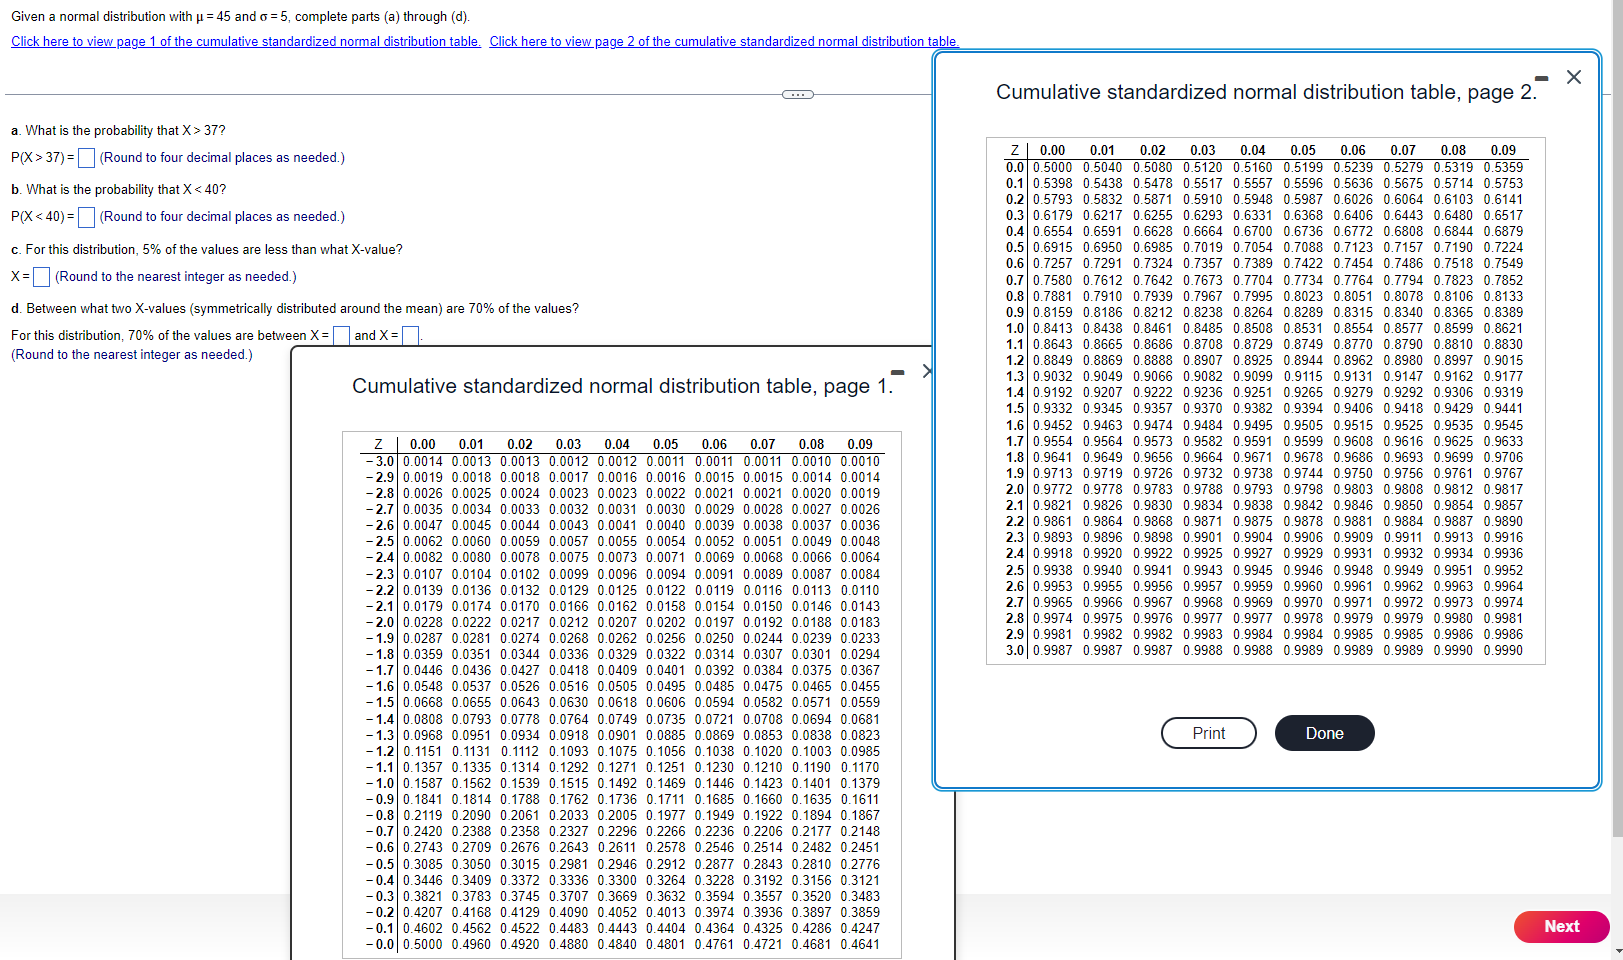Click the 0.5000 cell in page 2 table
The width and height of the screenshot is (1623, 960).
[1053, 167]
